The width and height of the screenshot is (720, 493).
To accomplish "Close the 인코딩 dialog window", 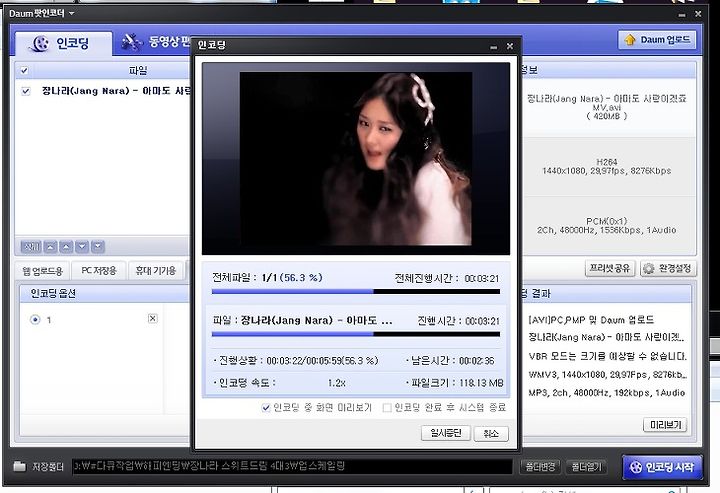I will (x=510, y=46).
